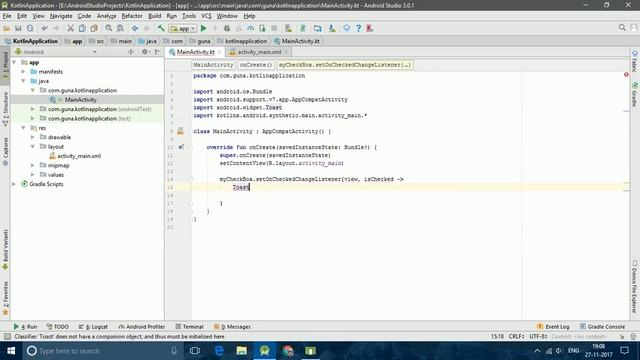Open the Terminal tool window
This screenshot has width=640, height=360.
(x=189, y=327)
